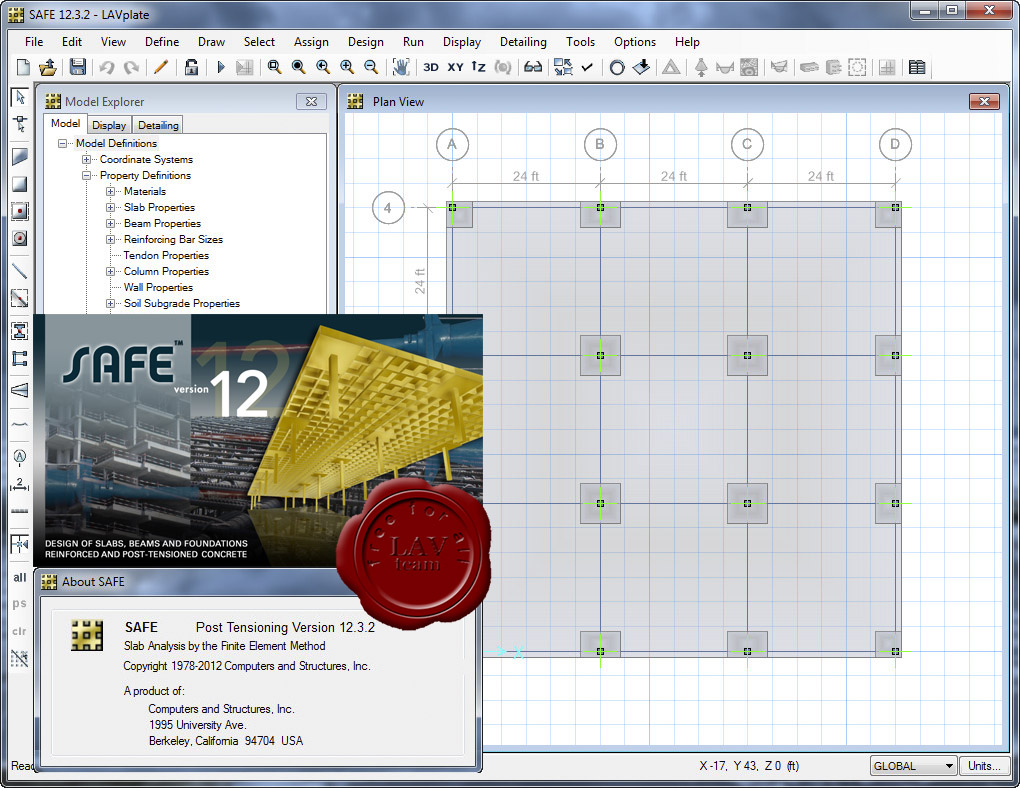Screen dimensions: 1020x788
Task: Click the Zoom In plus icon
Action: point(347,67)
